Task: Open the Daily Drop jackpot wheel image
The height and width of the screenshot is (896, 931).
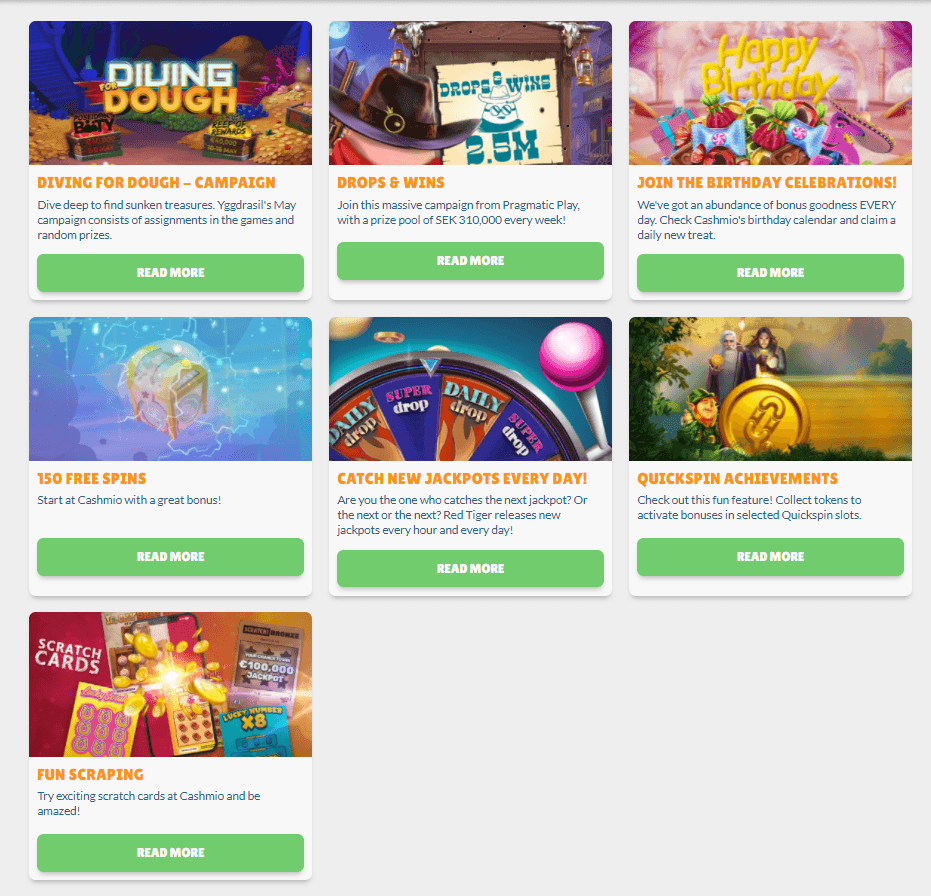Action: pyautogui.click(x=470, y=389)
